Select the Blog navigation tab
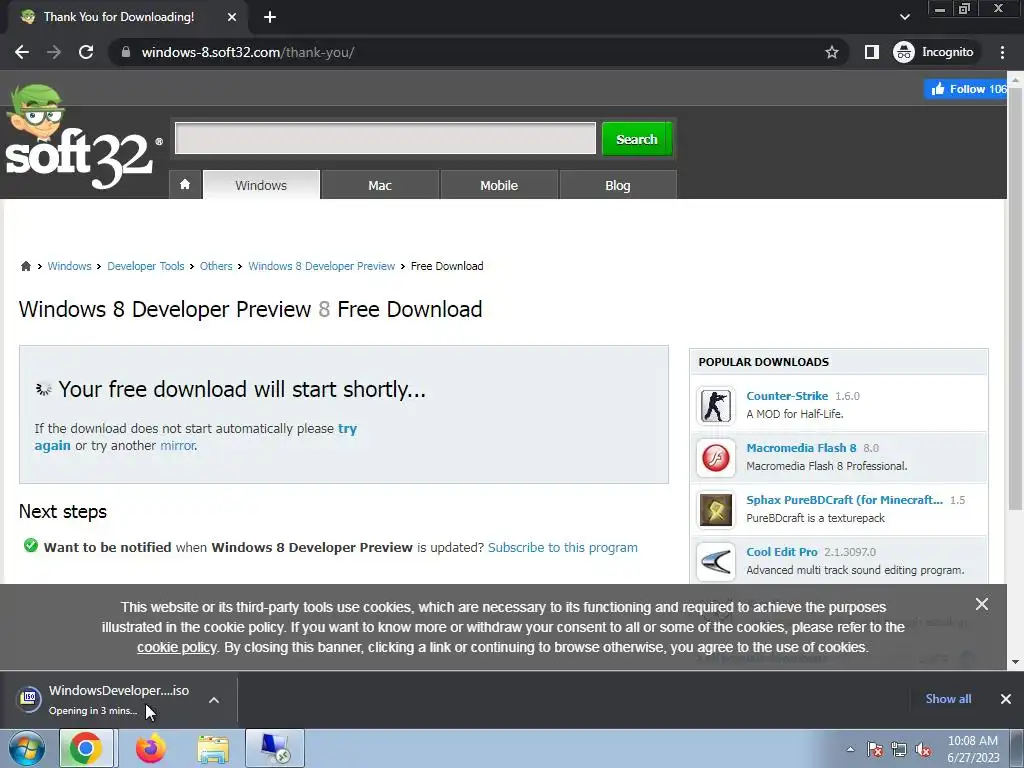 tap(618, 185)
